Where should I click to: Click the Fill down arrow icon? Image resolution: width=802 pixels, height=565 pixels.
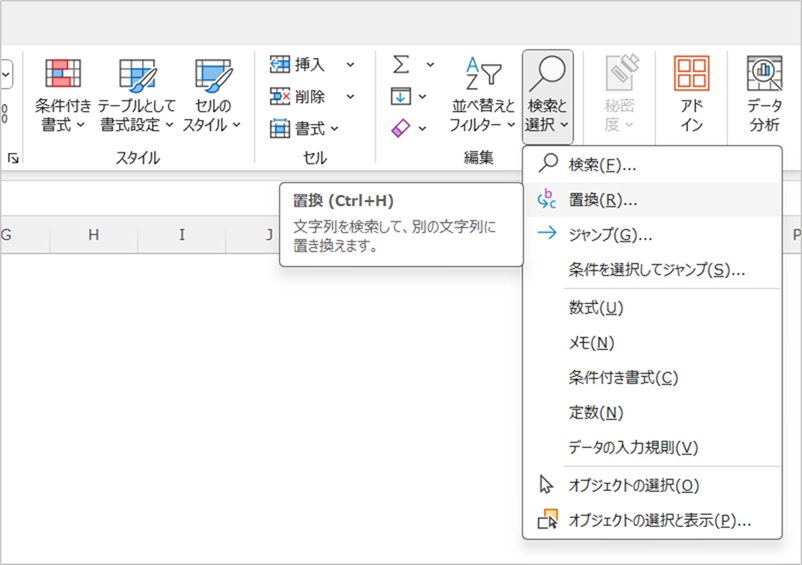click(401, 96)
